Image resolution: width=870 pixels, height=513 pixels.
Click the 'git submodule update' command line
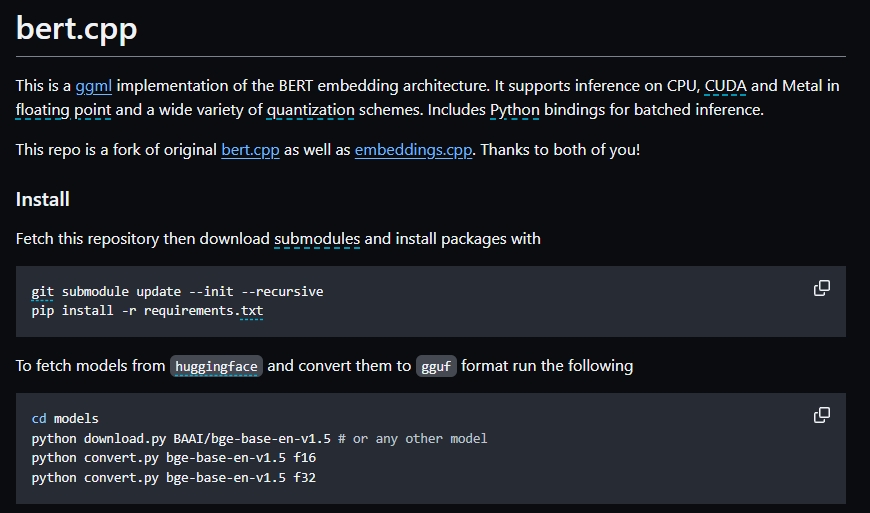tap(177, 292)
